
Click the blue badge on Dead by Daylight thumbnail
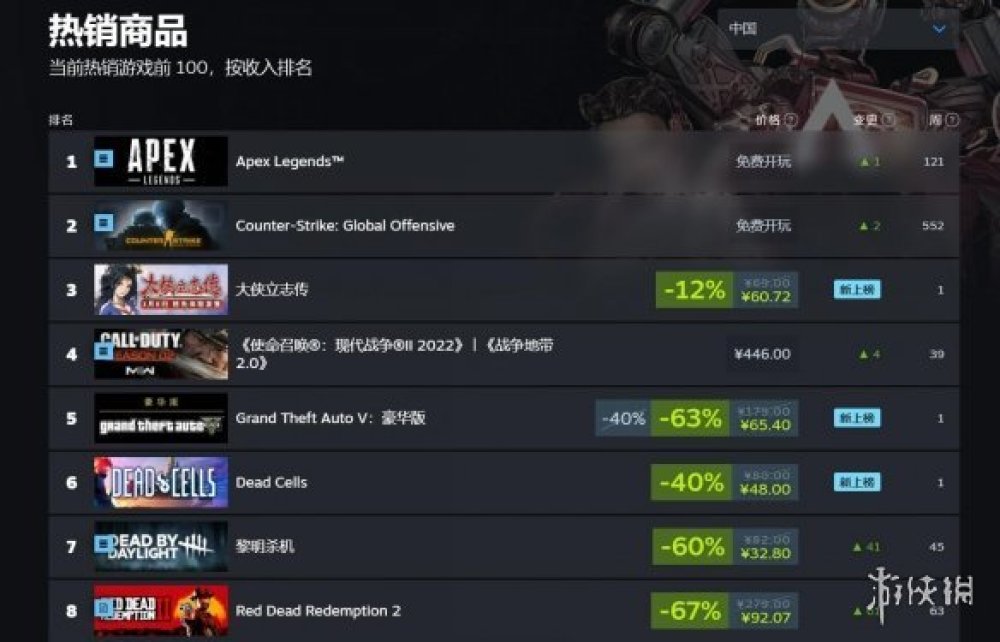coord(103,544)
